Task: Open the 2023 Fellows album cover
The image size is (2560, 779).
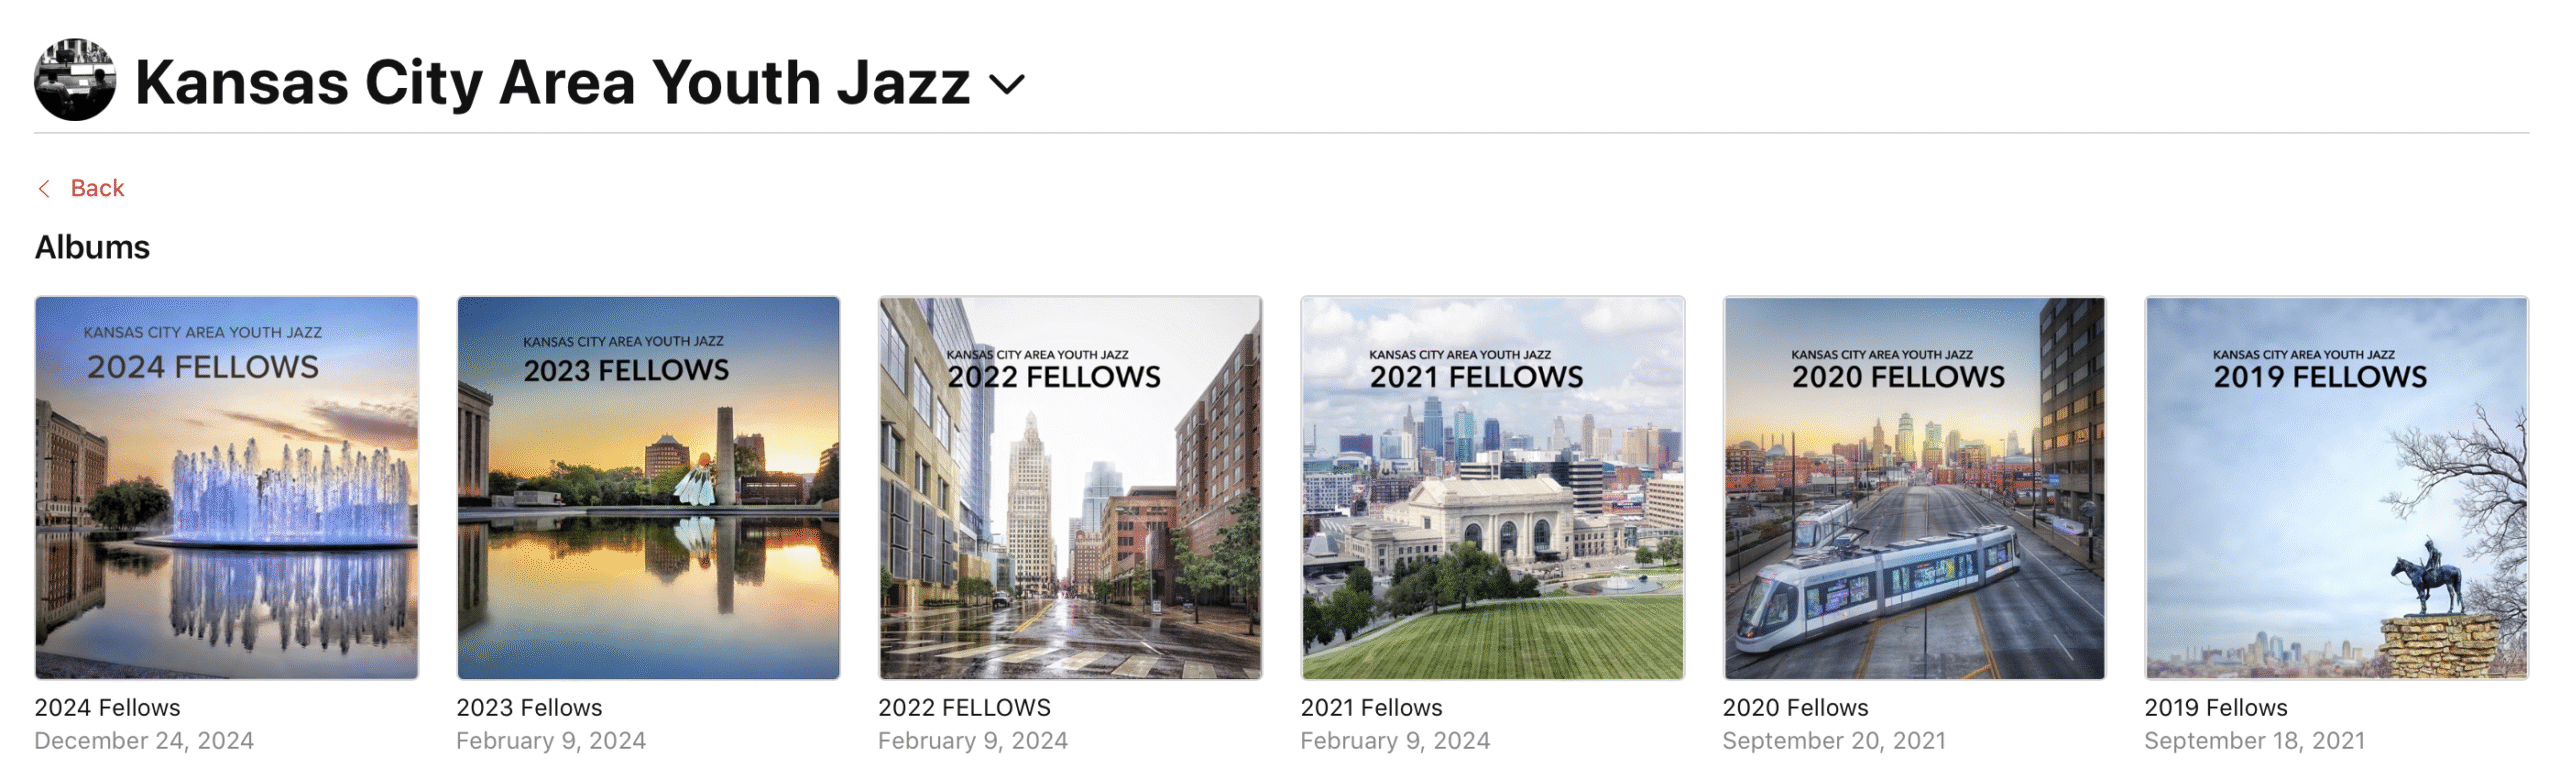Action: coord(648,487)
